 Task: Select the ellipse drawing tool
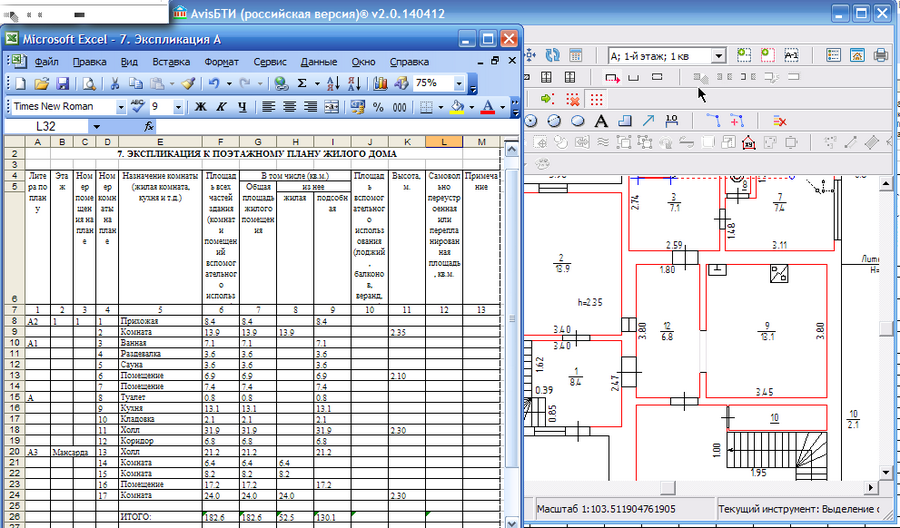577,121
